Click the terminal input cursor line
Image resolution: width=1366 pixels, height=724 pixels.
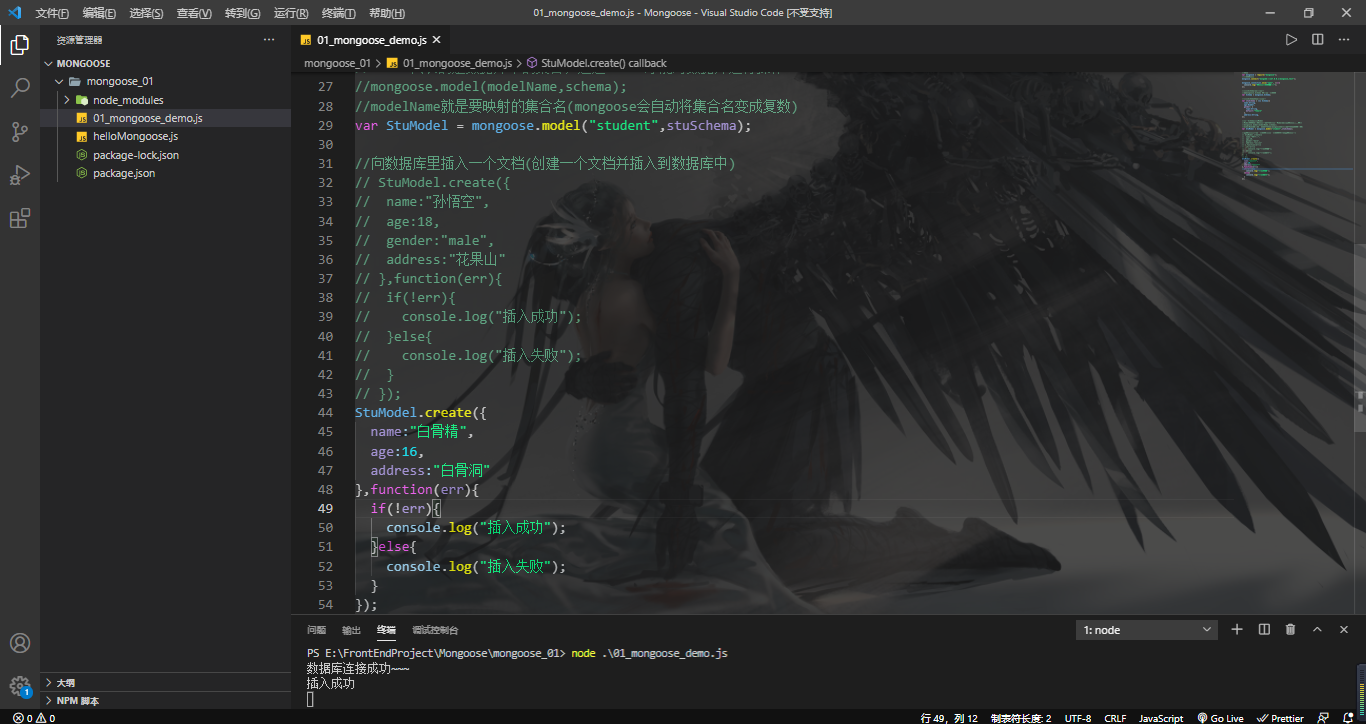point(310,699)
